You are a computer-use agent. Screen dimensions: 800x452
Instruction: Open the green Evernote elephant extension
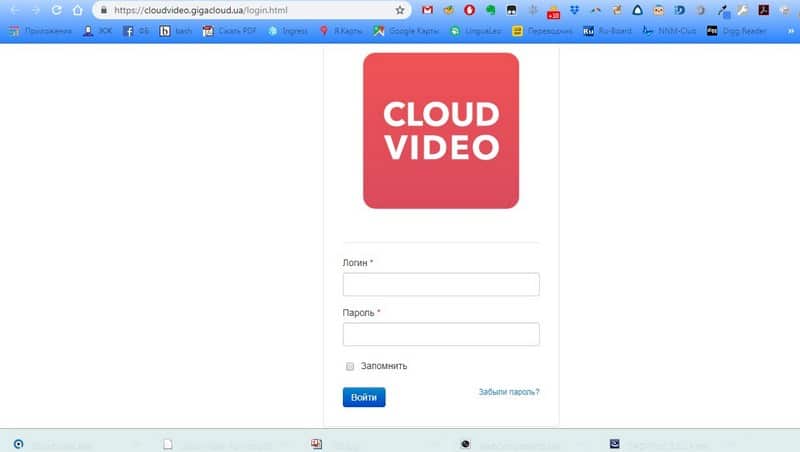click(490, 10)
